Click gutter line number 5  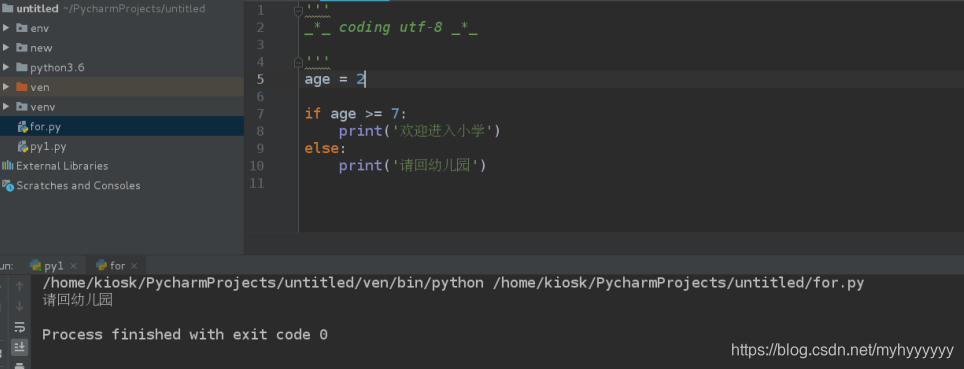click(260, 79)
